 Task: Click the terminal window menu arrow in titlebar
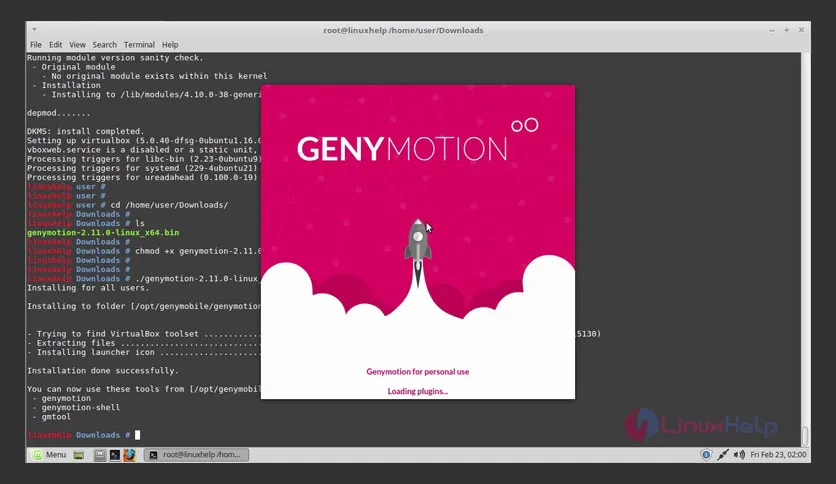point(34,30)
